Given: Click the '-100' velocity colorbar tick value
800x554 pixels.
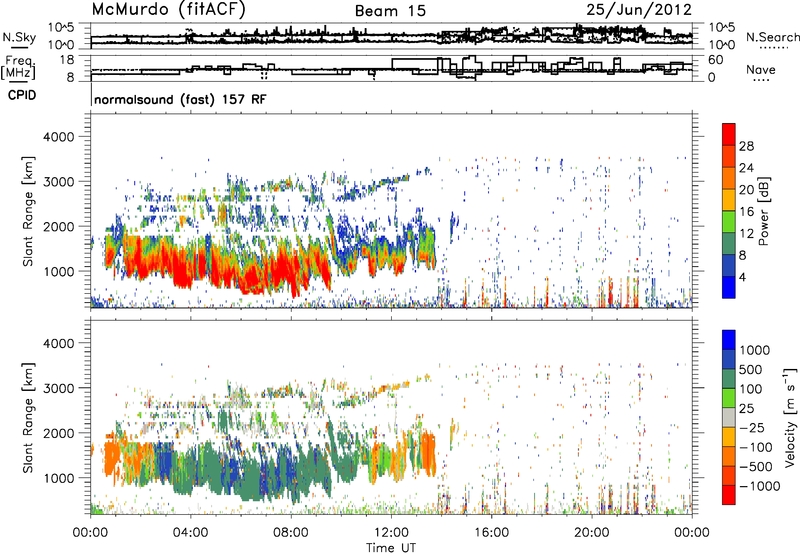Looking at the screenshot, I should click(x=756, y=447).
